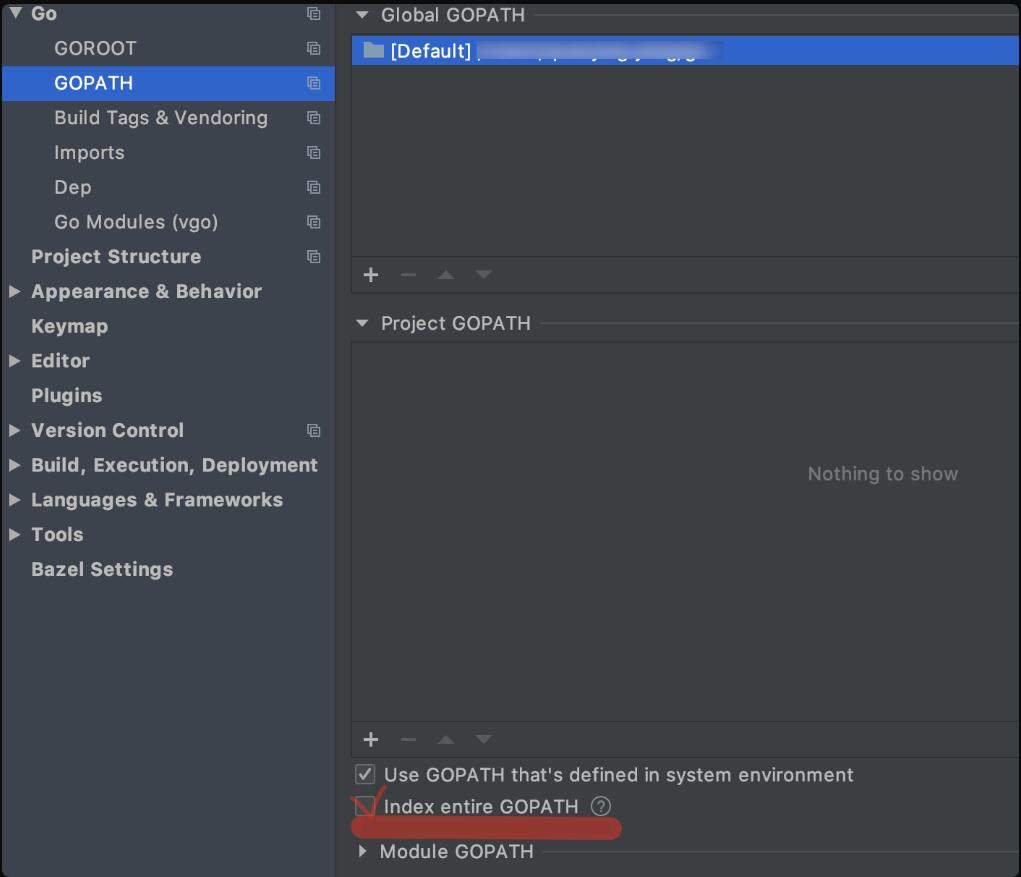
Task: Open the Go Modules (vgo) settings page
Action: tap(136, 222)
